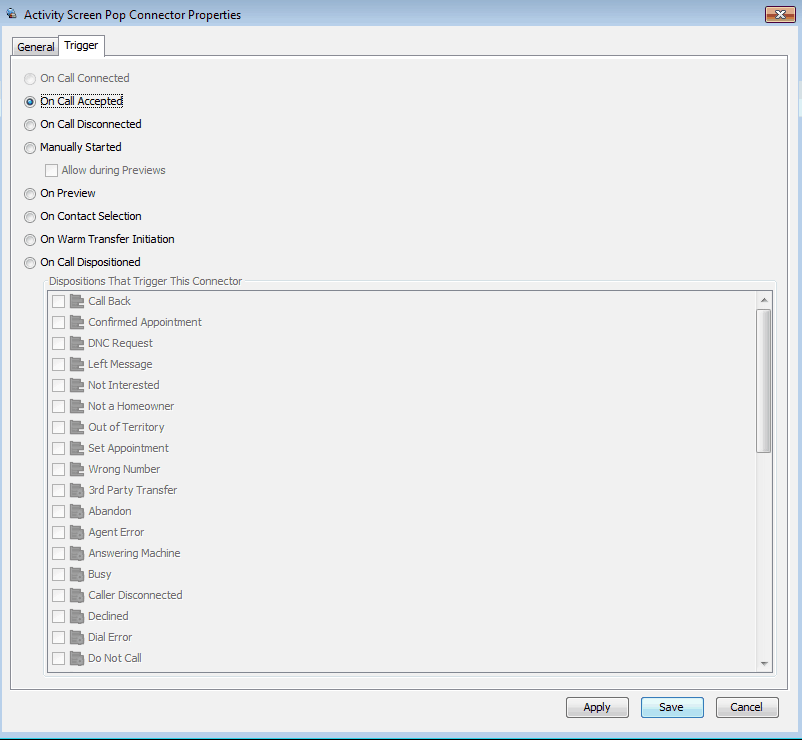Click the Agent Error disposition icon

click(77, 532)
